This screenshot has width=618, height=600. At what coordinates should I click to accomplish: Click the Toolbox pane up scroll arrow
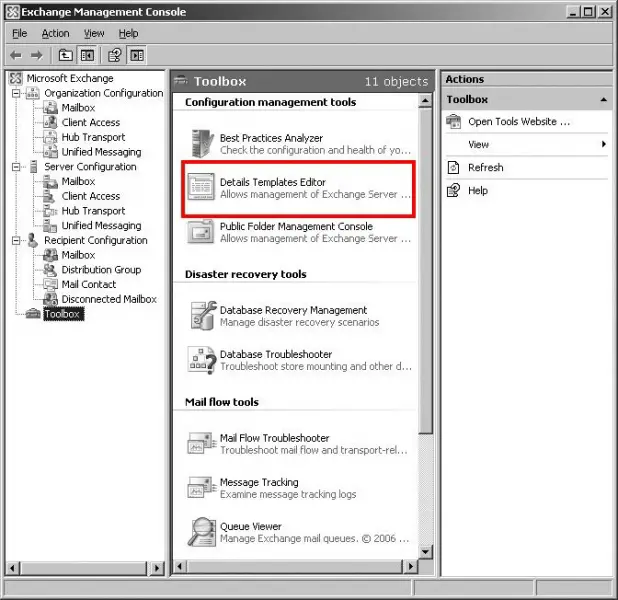coord(425,101)
